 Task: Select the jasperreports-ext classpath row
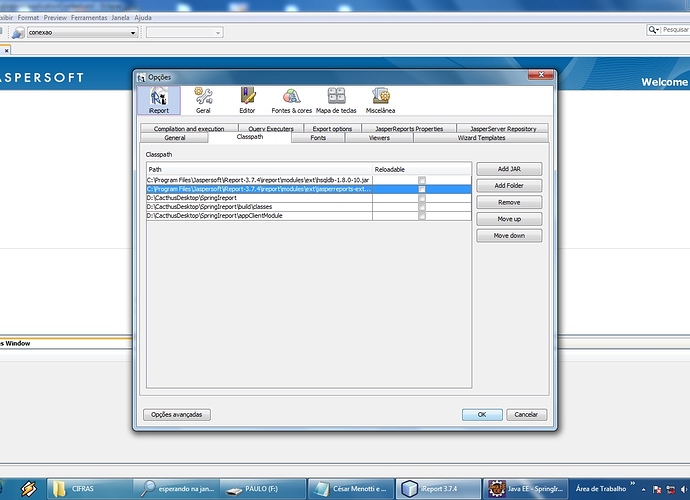[309, 189]
